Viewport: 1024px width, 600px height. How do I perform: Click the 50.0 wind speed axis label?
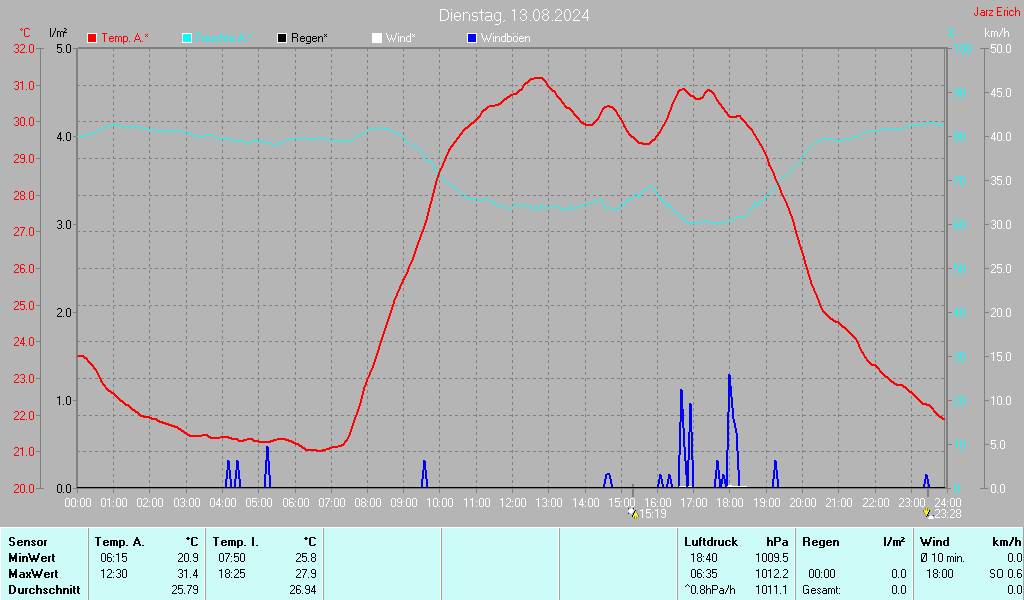(1000, 49)
